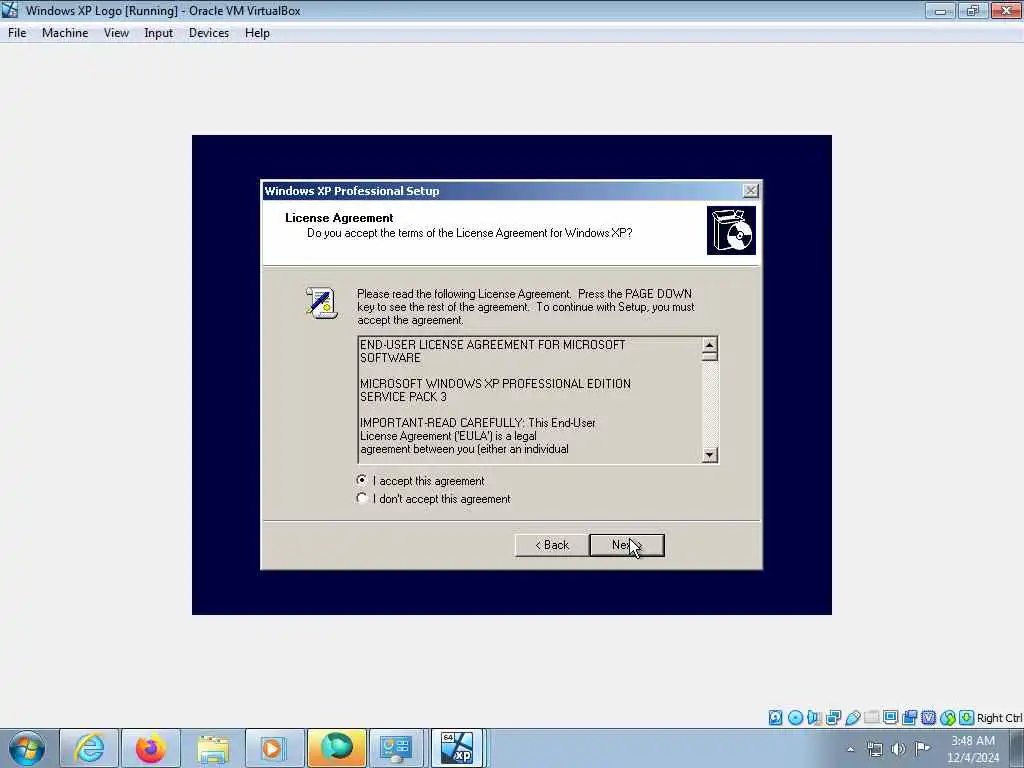1024x768 pixels.
Task: Open the Windows Start orb
Action: (27, 748)
